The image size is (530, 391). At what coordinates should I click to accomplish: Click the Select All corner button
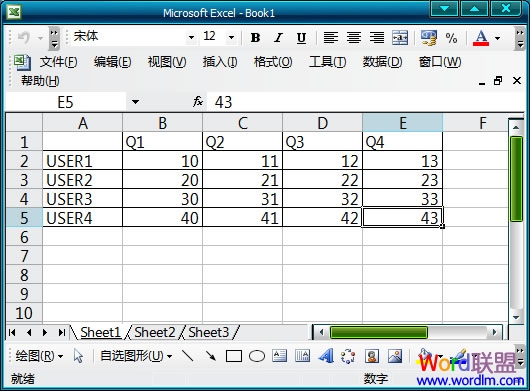tap(24, 122)
